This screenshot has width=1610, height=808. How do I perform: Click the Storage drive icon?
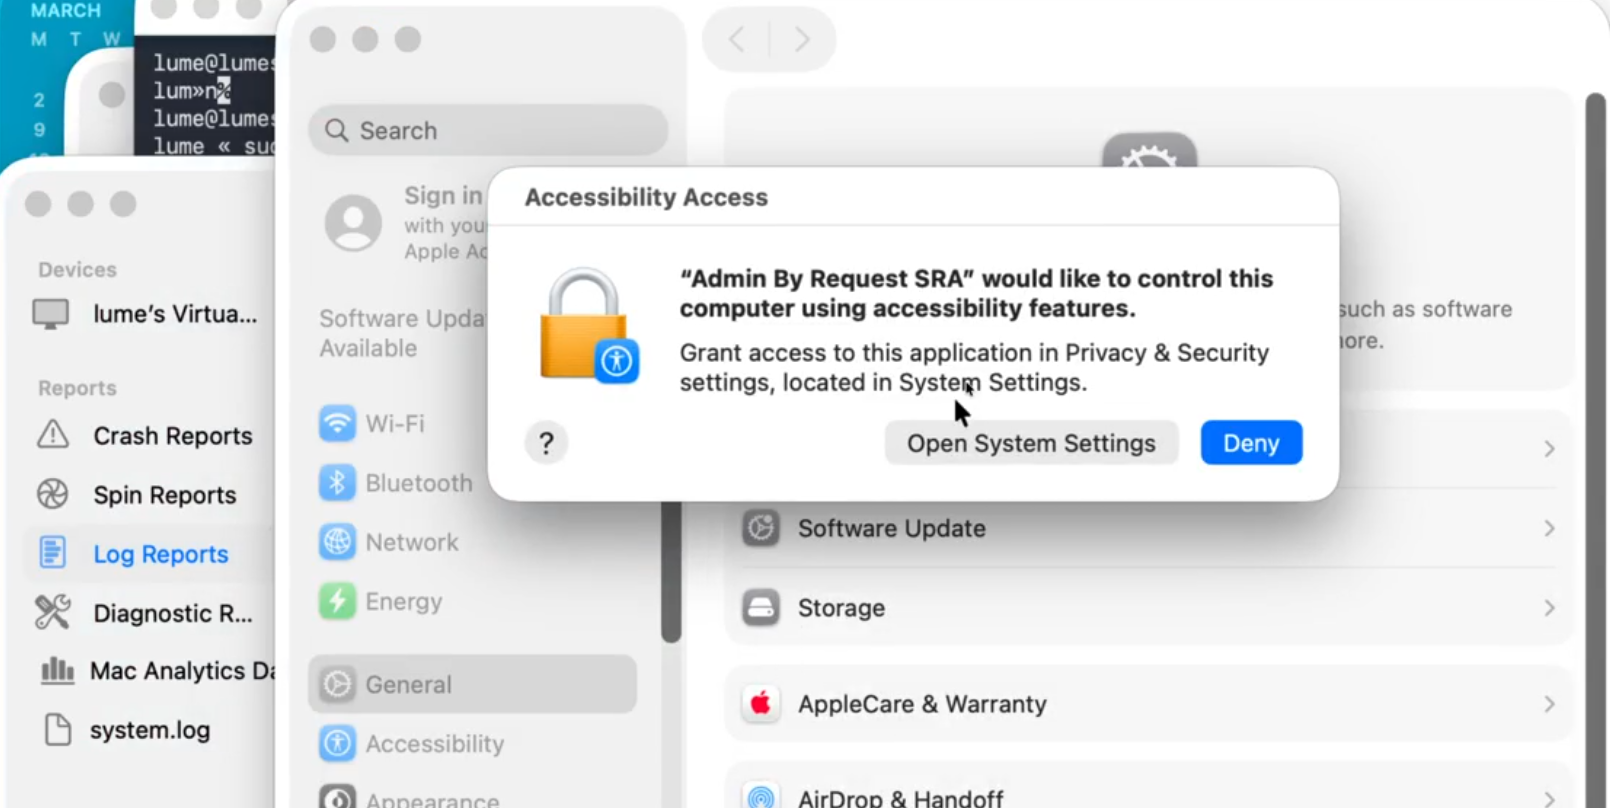click(x=761, y=608)
